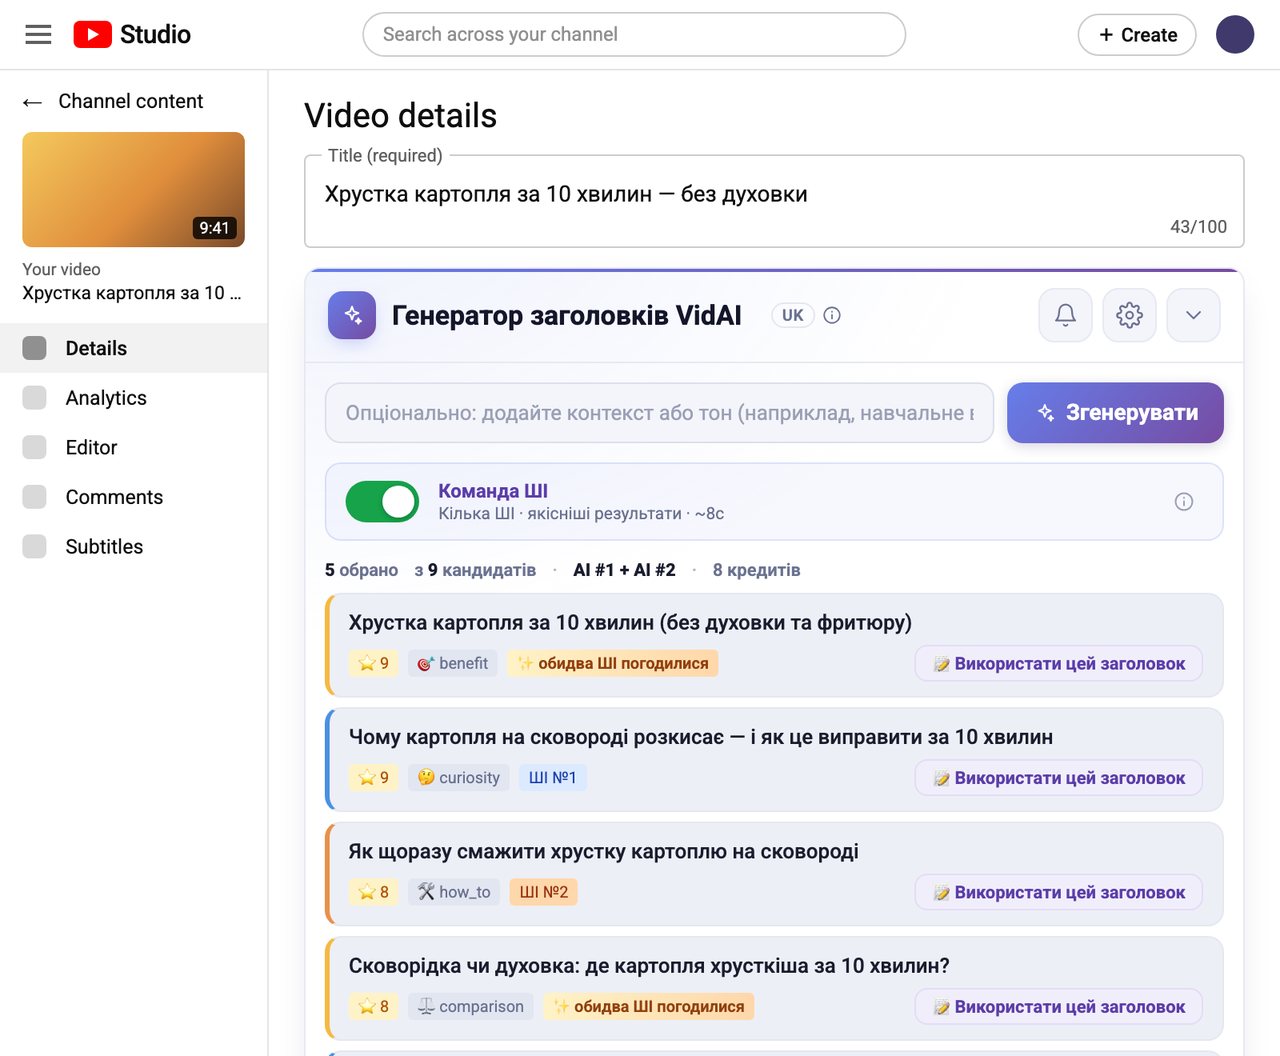The height and width of the screenshot is (1056, 1280).
Task: Focus the channel search field
Action: [x=634, y=35]
